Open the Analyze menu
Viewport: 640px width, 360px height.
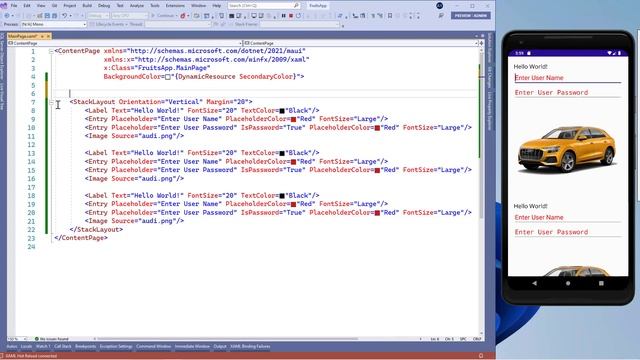(137, 6)
